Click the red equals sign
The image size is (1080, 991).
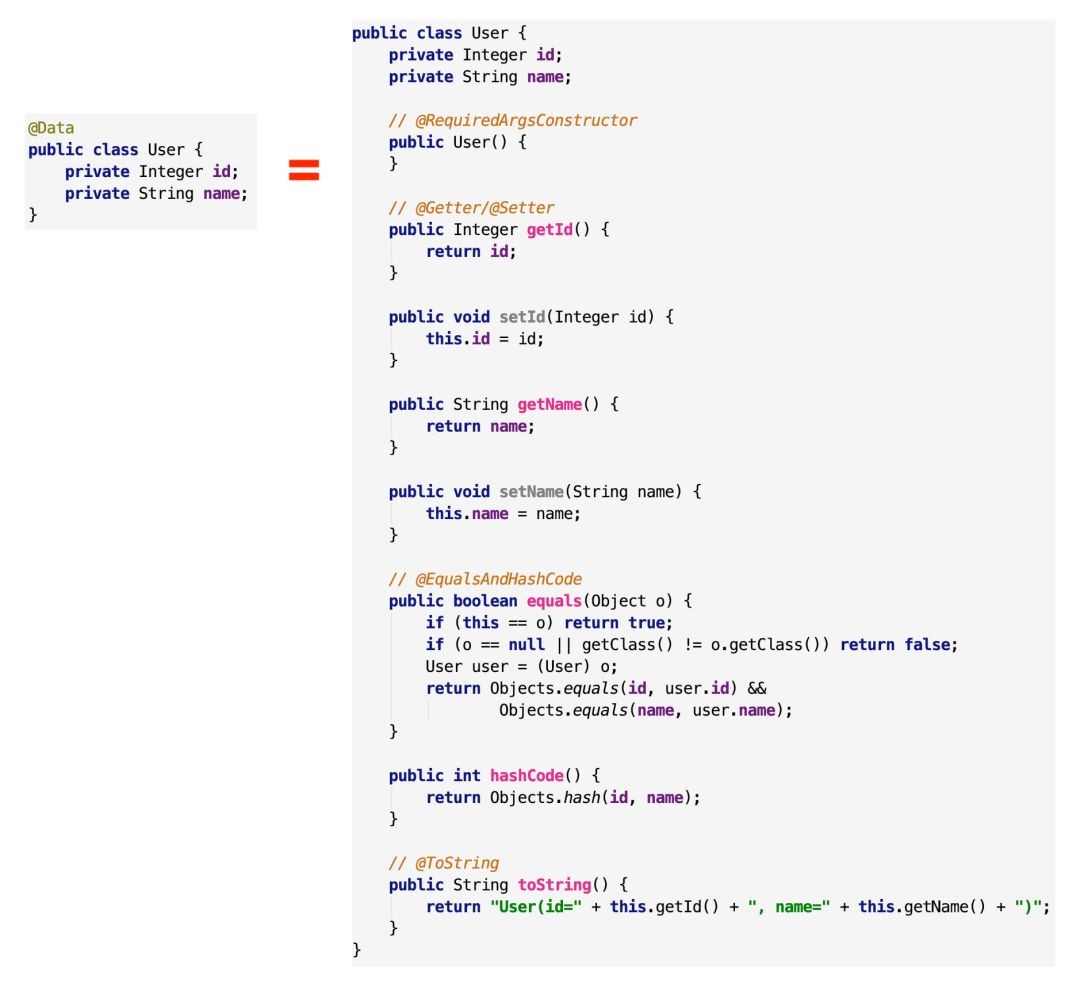304,169
